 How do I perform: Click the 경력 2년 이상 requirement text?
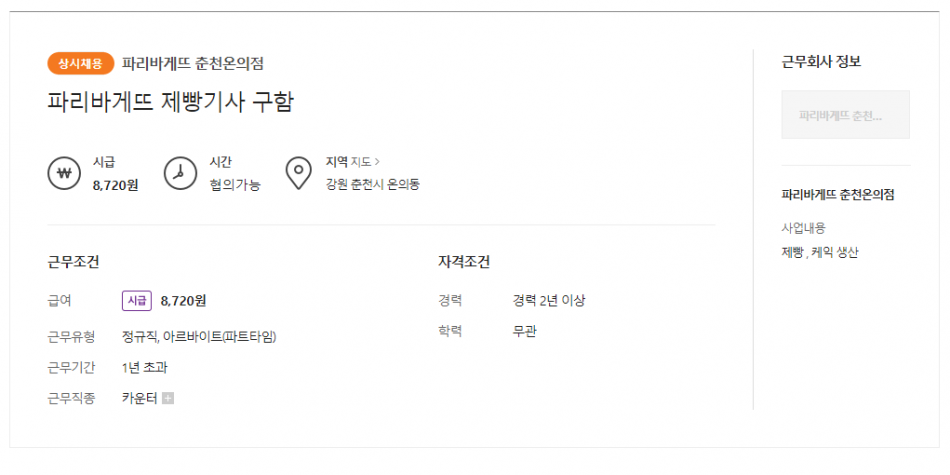pos(549,301)
